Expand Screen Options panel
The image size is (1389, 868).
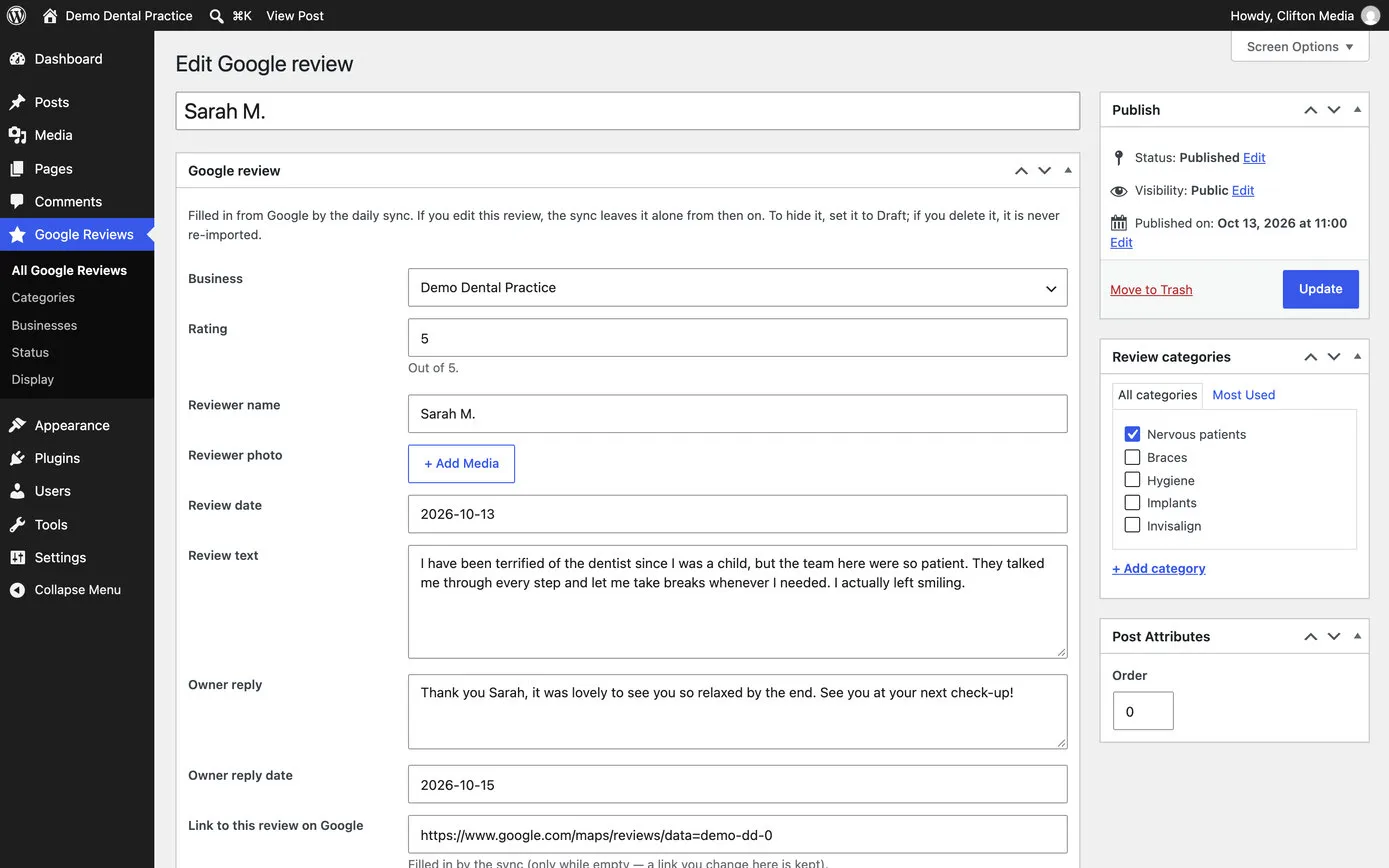(1300, 46)
